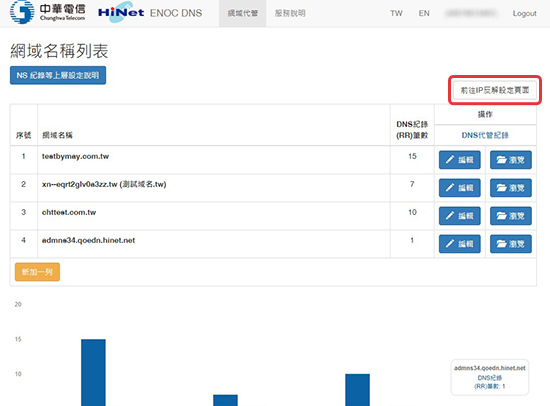Go to IP reverse DNS settings page

click(495, 90)
